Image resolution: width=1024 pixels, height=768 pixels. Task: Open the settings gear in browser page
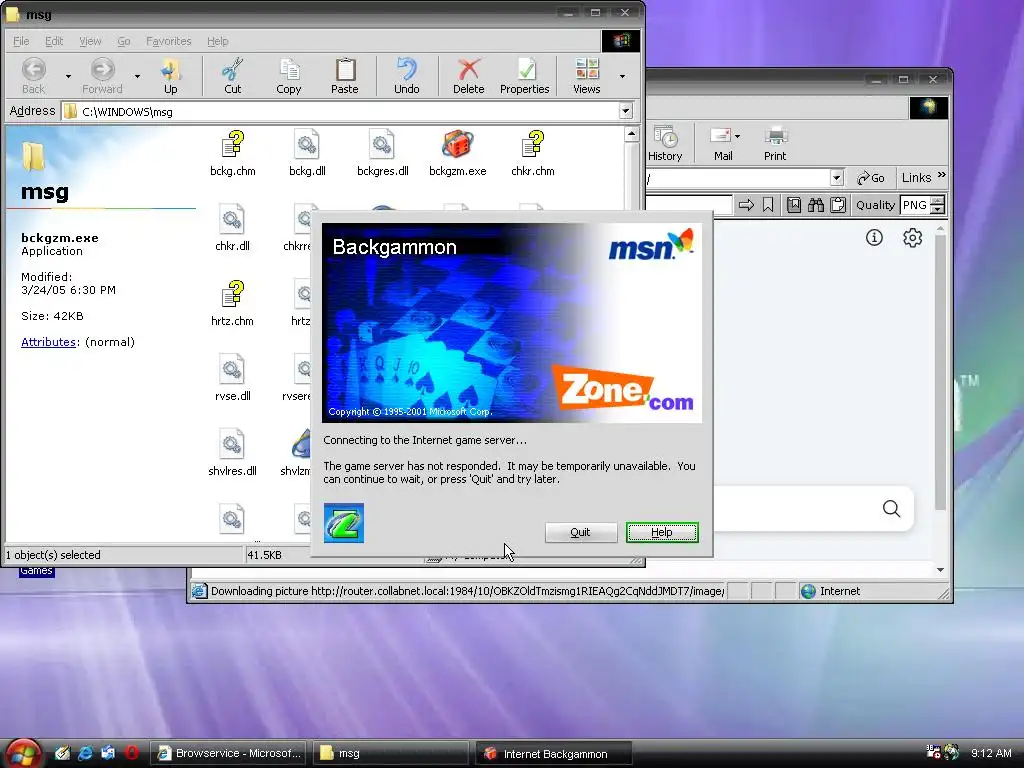(912, 238)
